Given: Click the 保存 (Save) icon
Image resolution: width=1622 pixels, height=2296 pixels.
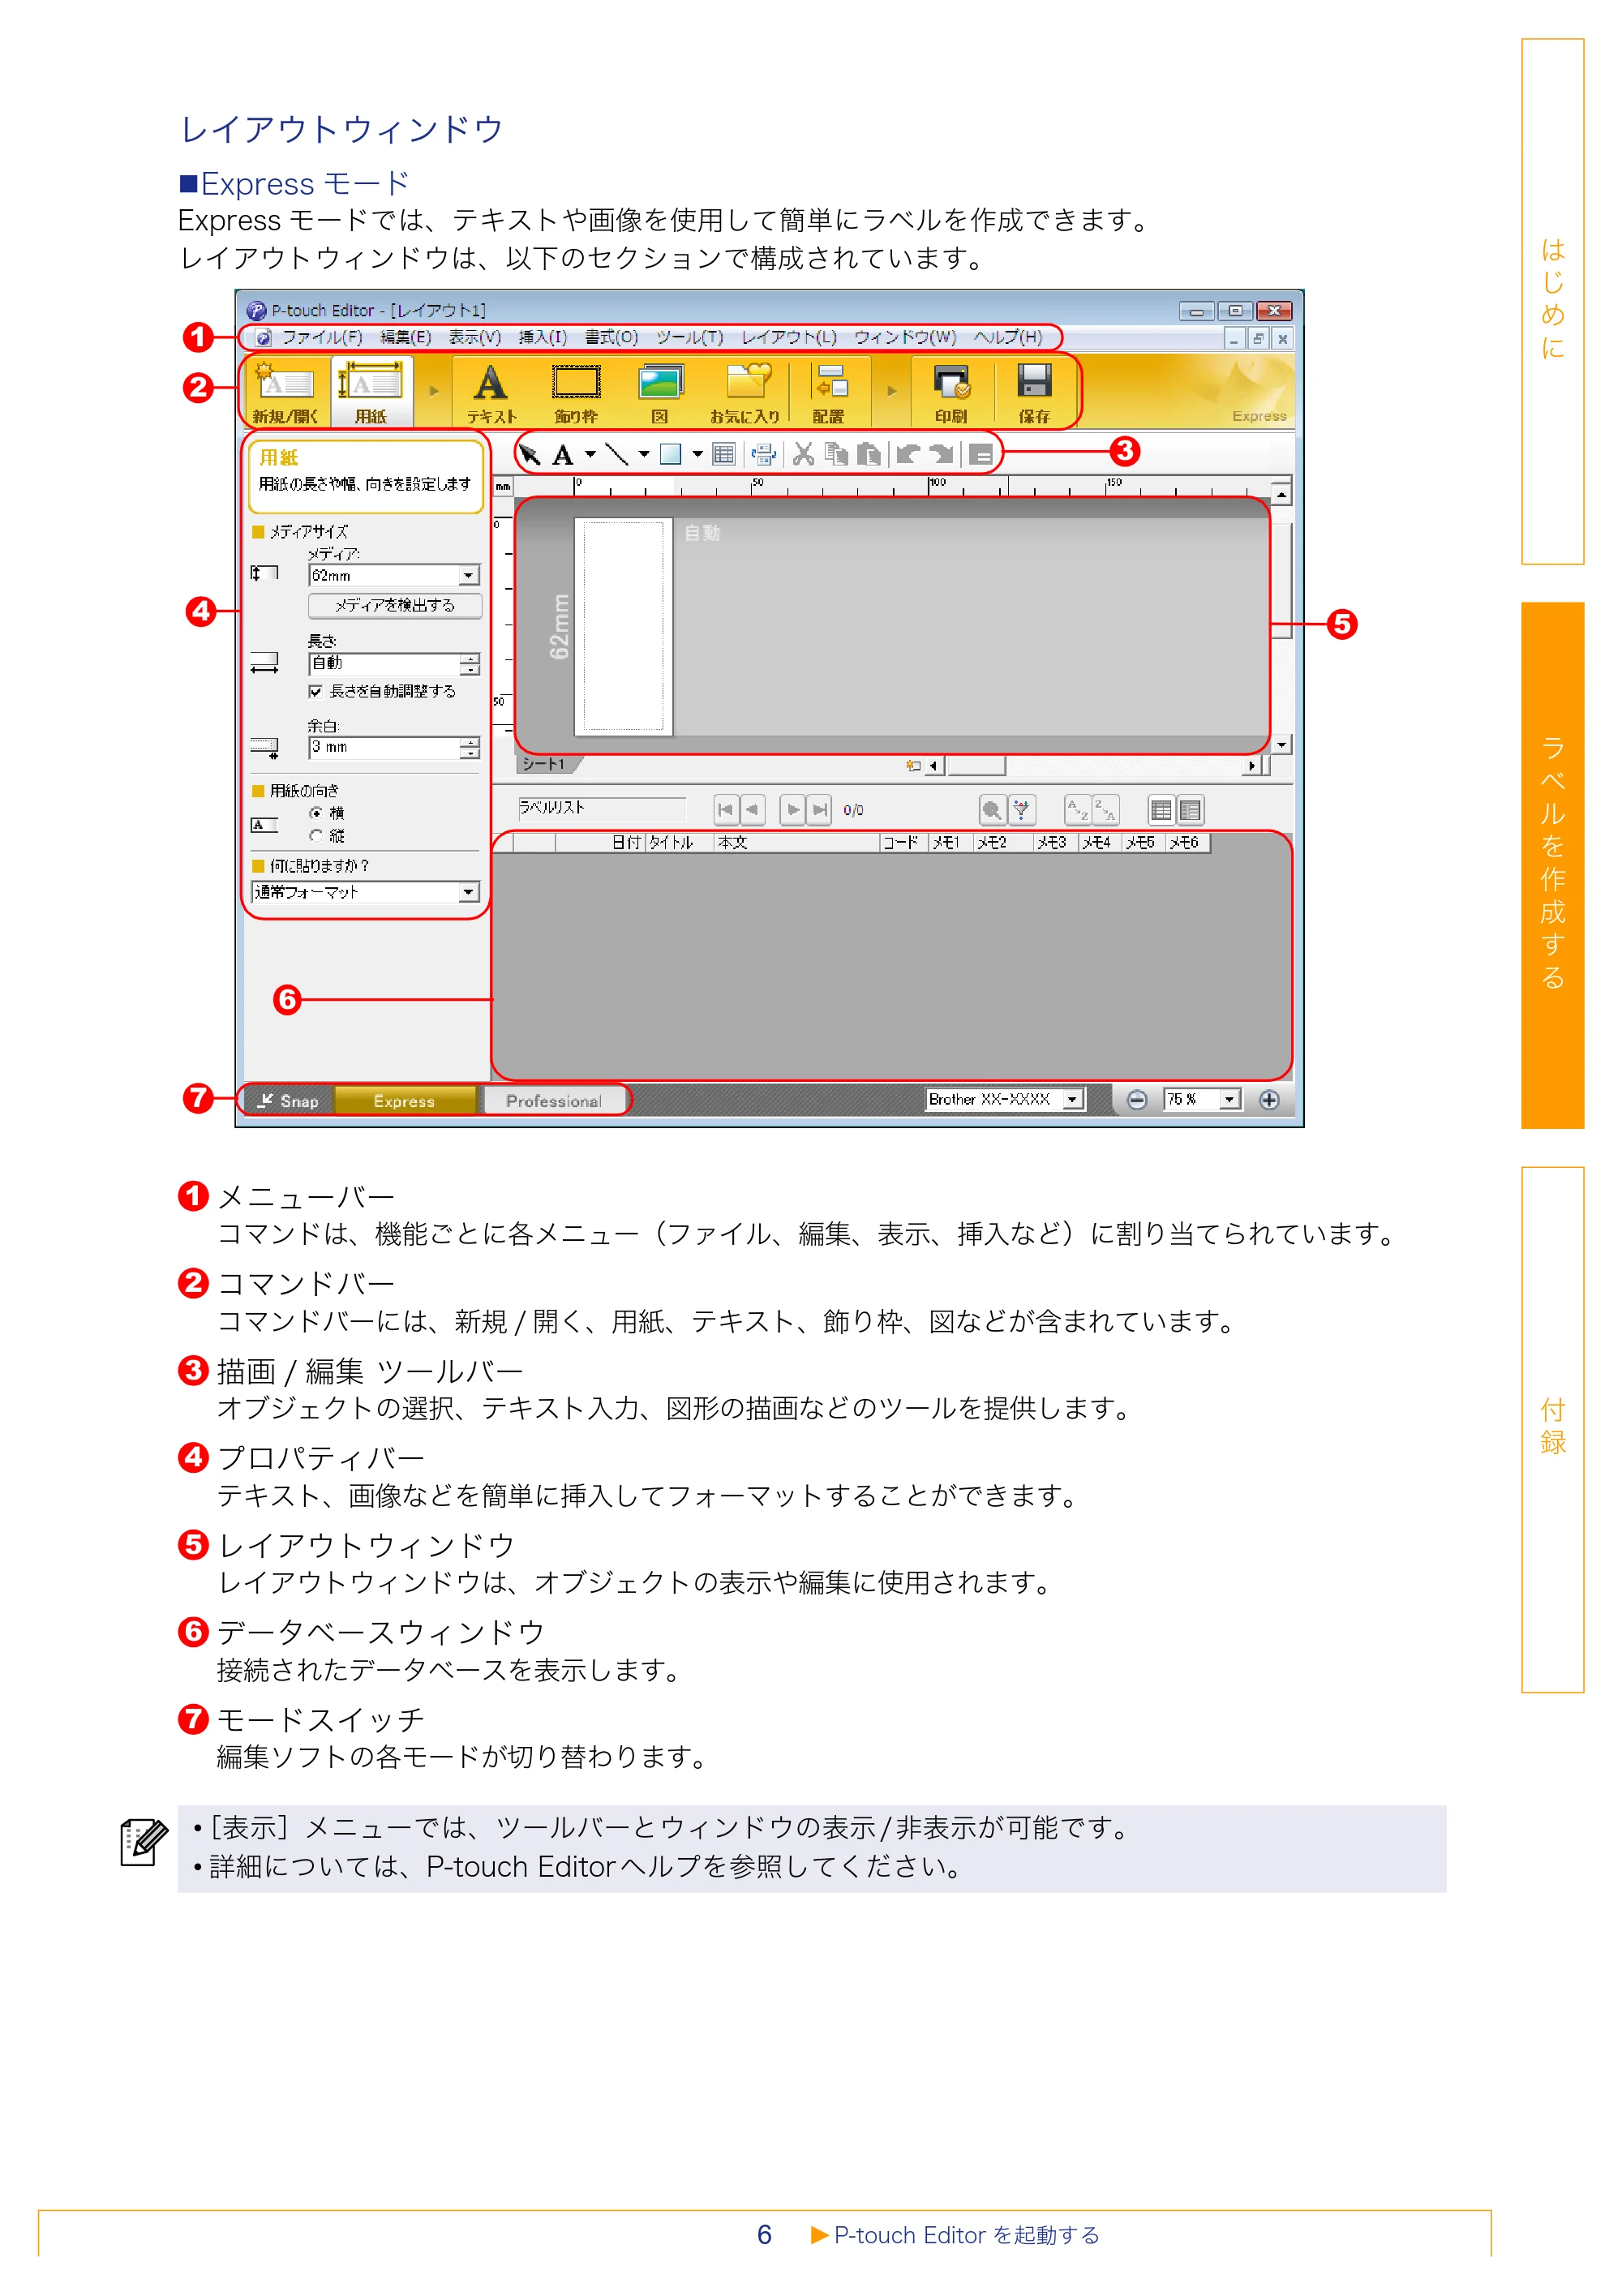Looking at the screenshot, I should [x=1034, y=392].
